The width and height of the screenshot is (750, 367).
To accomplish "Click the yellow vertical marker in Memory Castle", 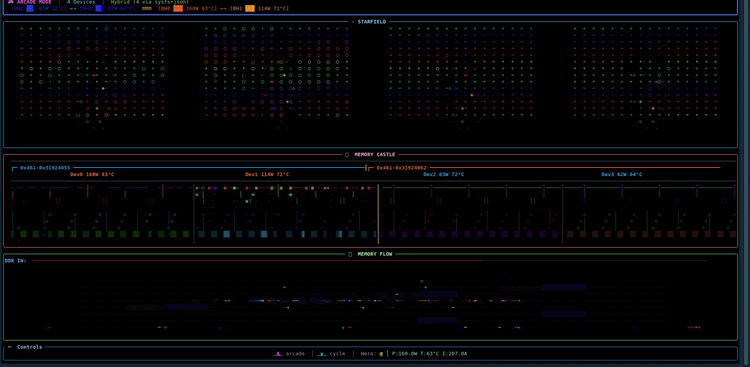I will 378,214.
